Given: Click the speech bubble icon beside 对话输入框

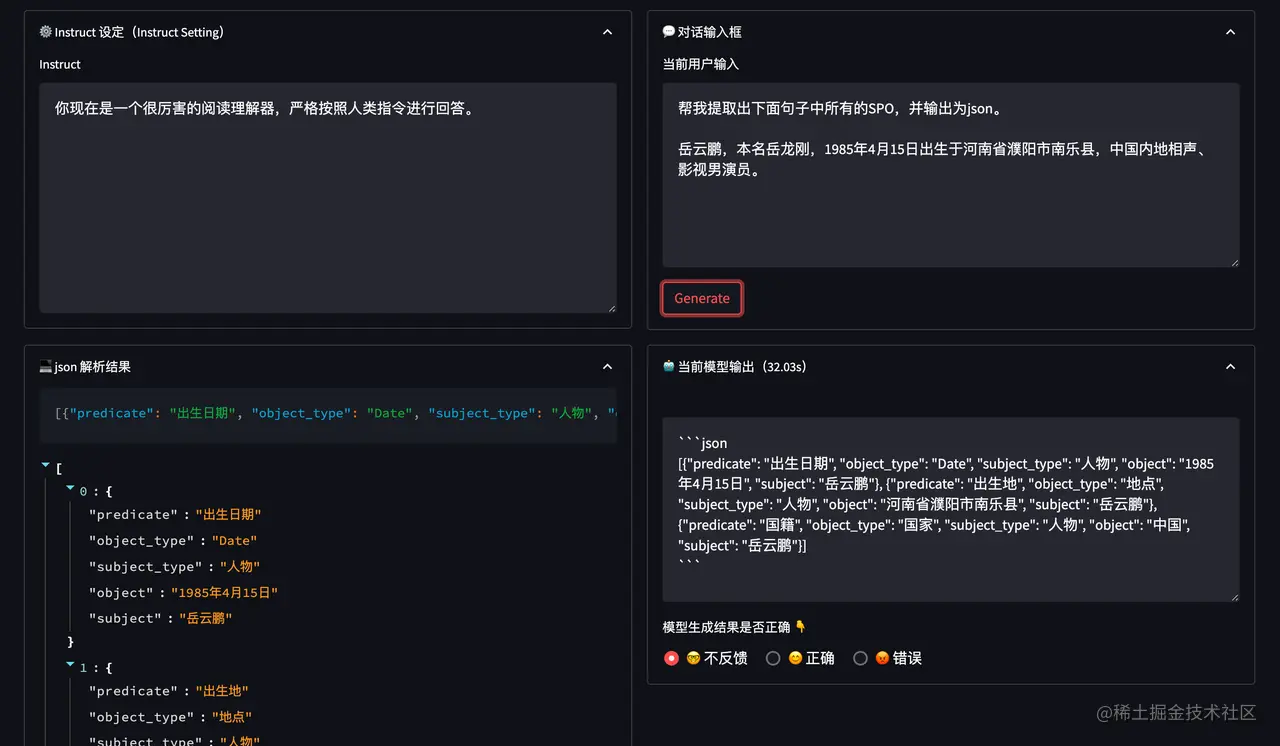Looking at the screenshot, I should [669, 32].
